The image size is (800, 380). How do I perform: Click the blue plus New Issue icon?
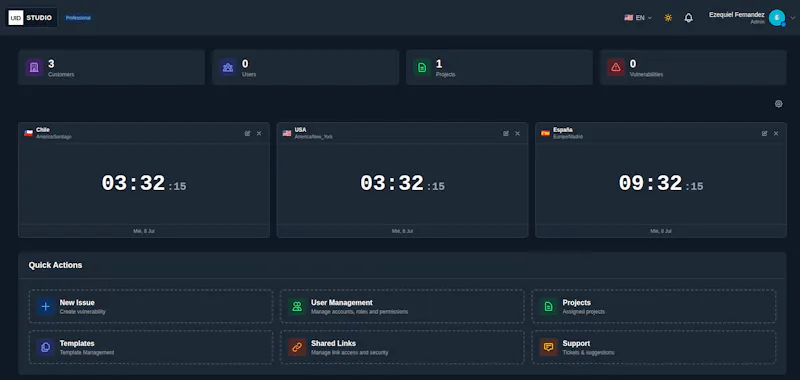(x=45, y=307)
